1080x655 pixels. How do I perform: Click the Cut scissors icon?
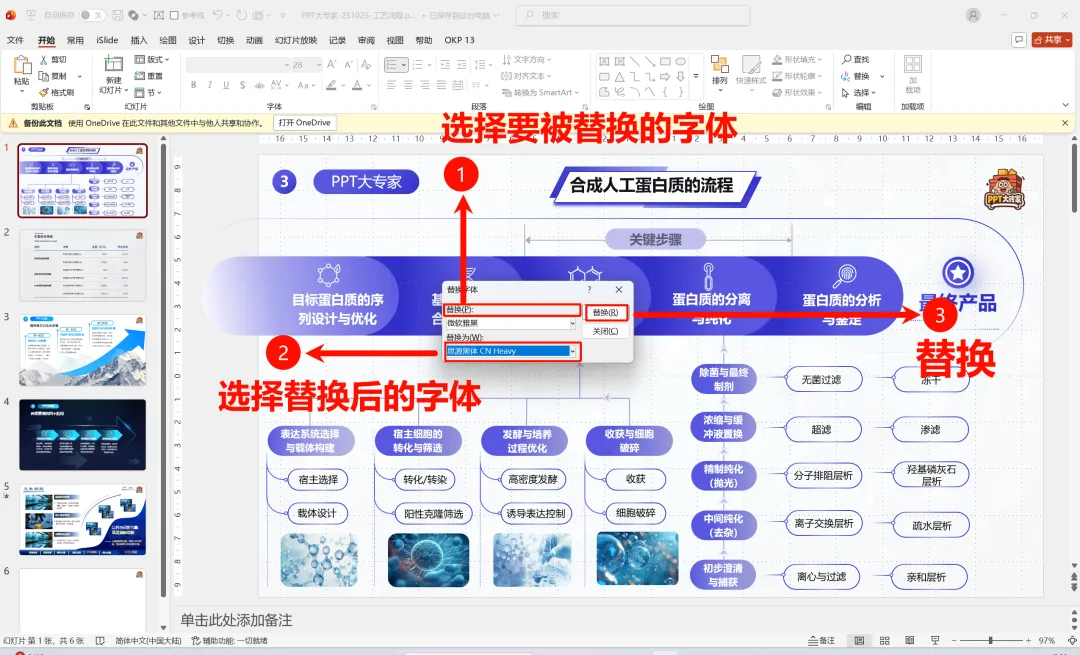(x=44, y=60)
